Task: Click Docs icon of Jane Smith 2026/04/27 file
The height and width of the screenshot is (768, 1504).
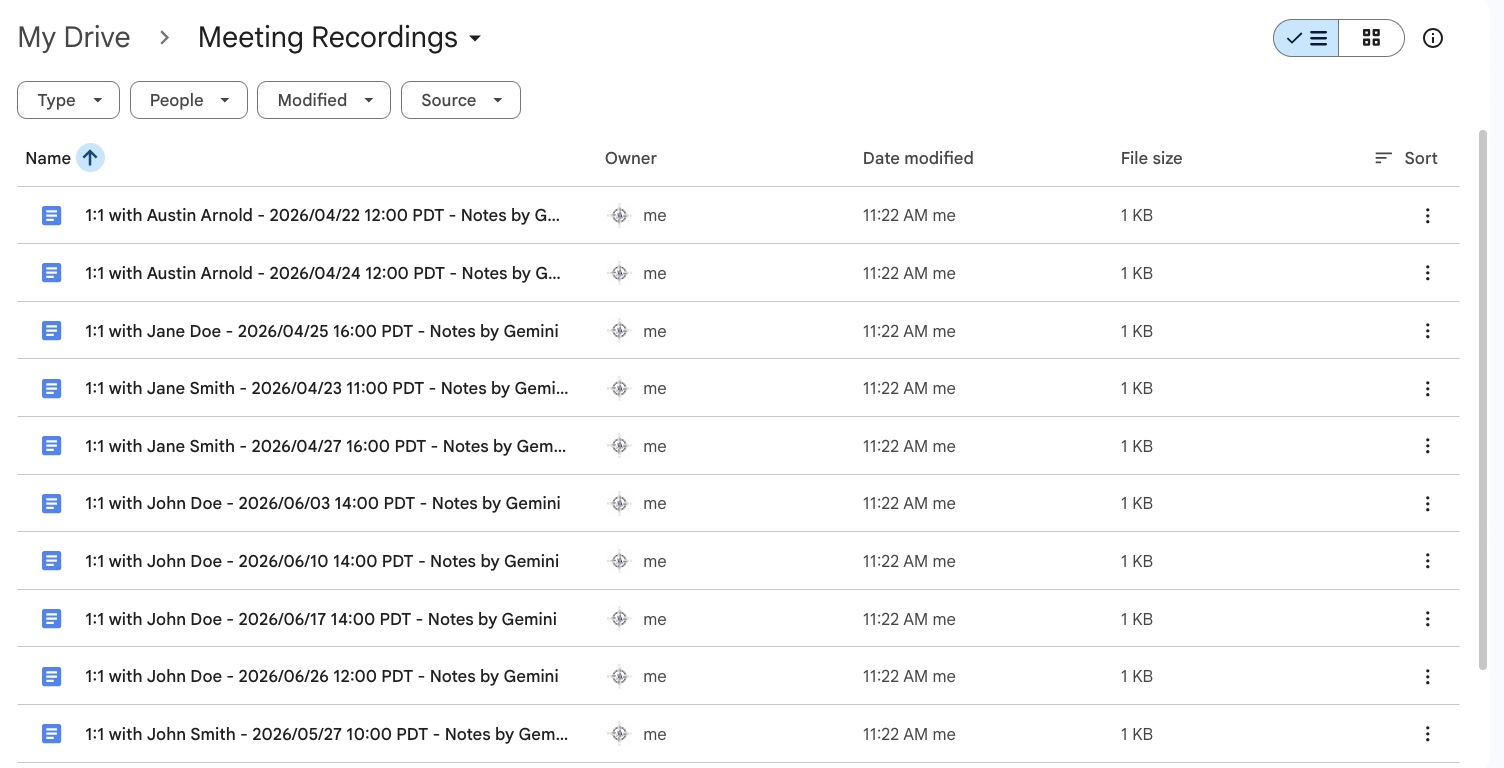Action: (52, 446)
